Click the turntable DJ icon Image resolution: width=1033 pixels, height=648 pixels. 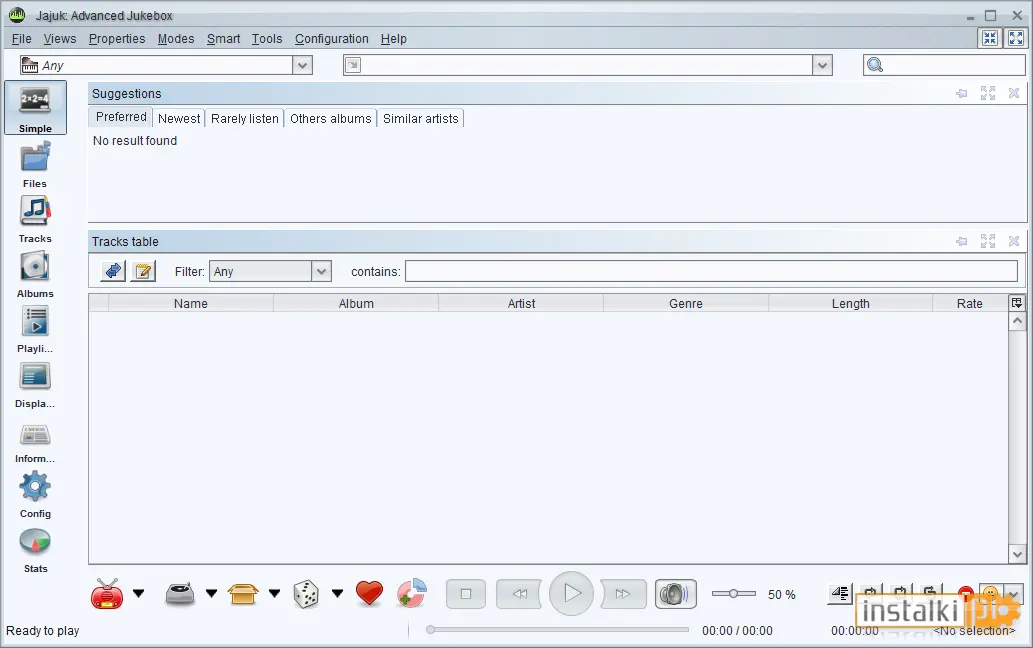pyautogui.click(x=179, y=594)
